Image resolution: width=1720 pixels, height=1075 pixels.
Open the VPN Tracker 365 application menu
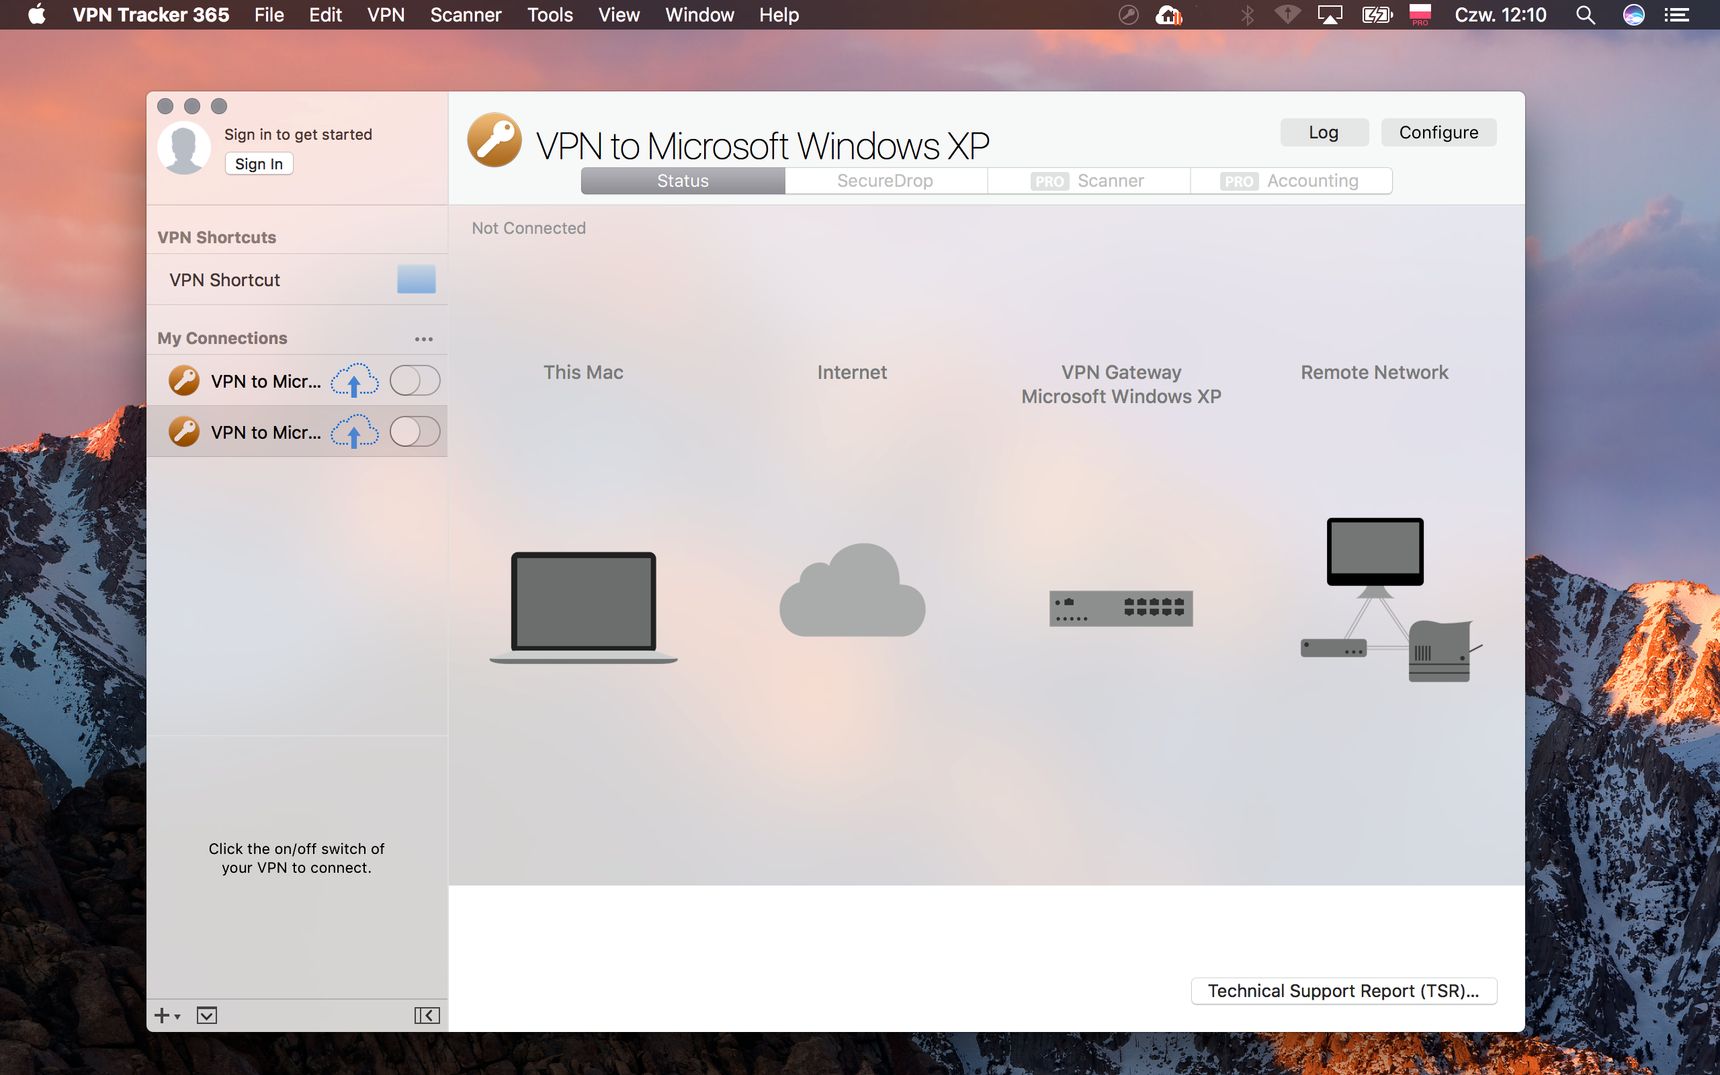151,15
